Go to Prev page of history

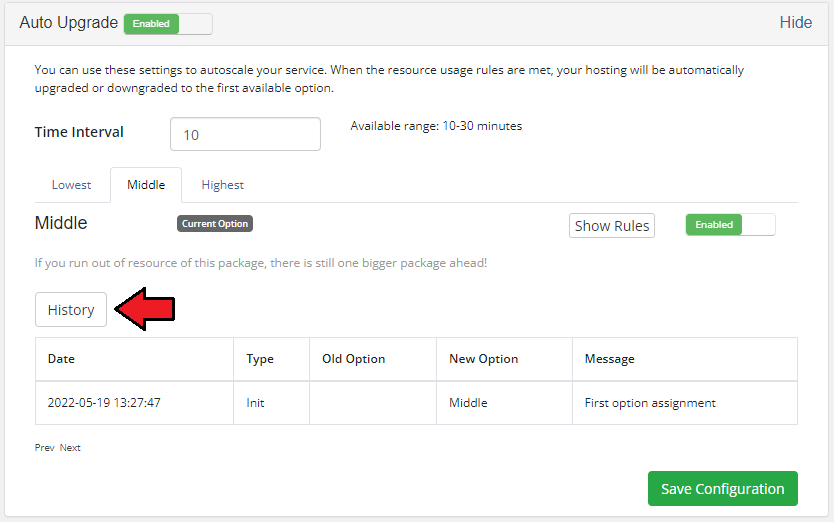tap(45, 448)
